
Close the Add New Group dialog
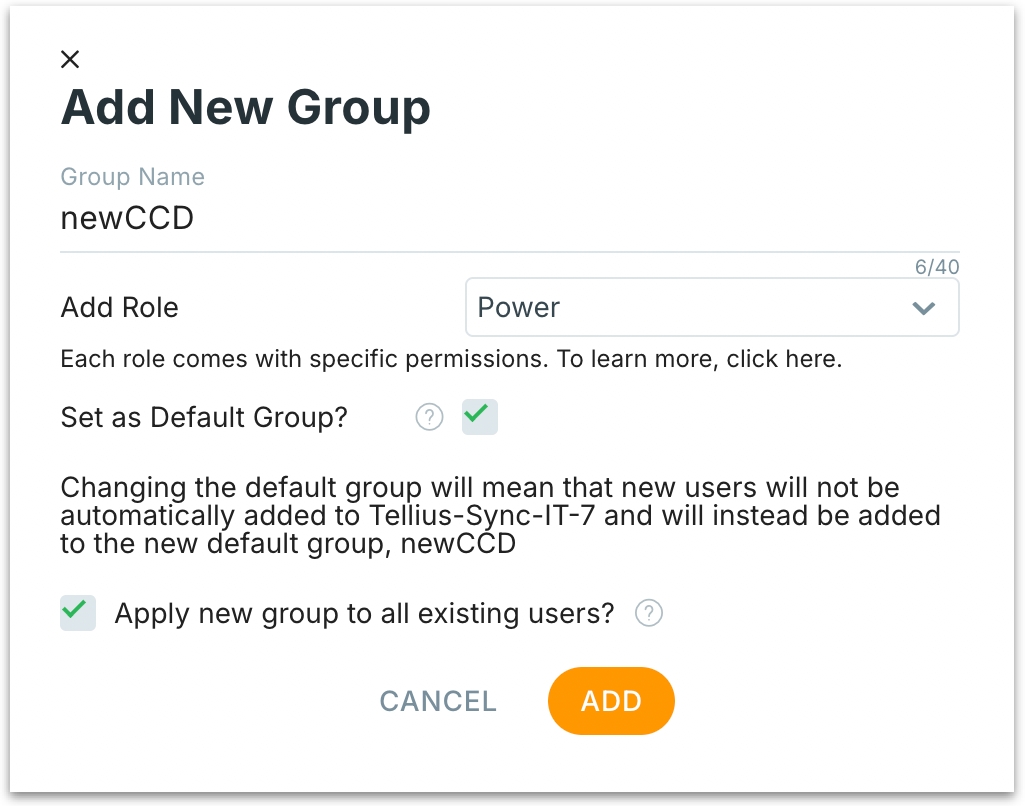70,59
